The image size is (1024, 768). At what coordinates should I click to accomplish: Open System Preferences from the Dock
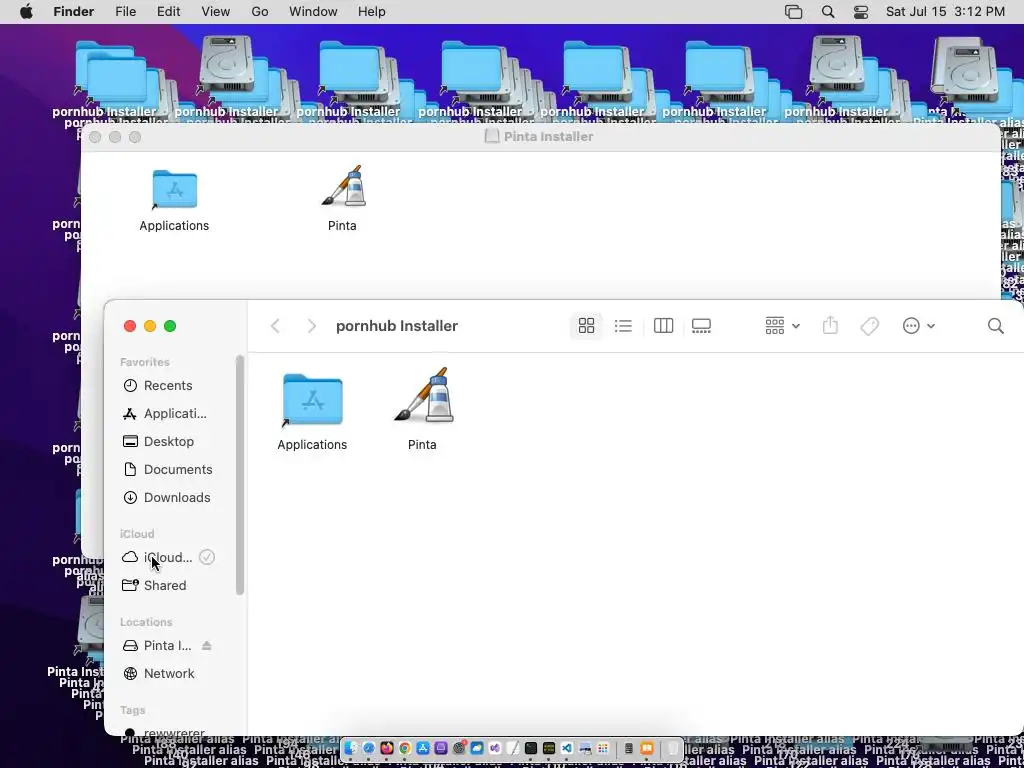point(459,748)
